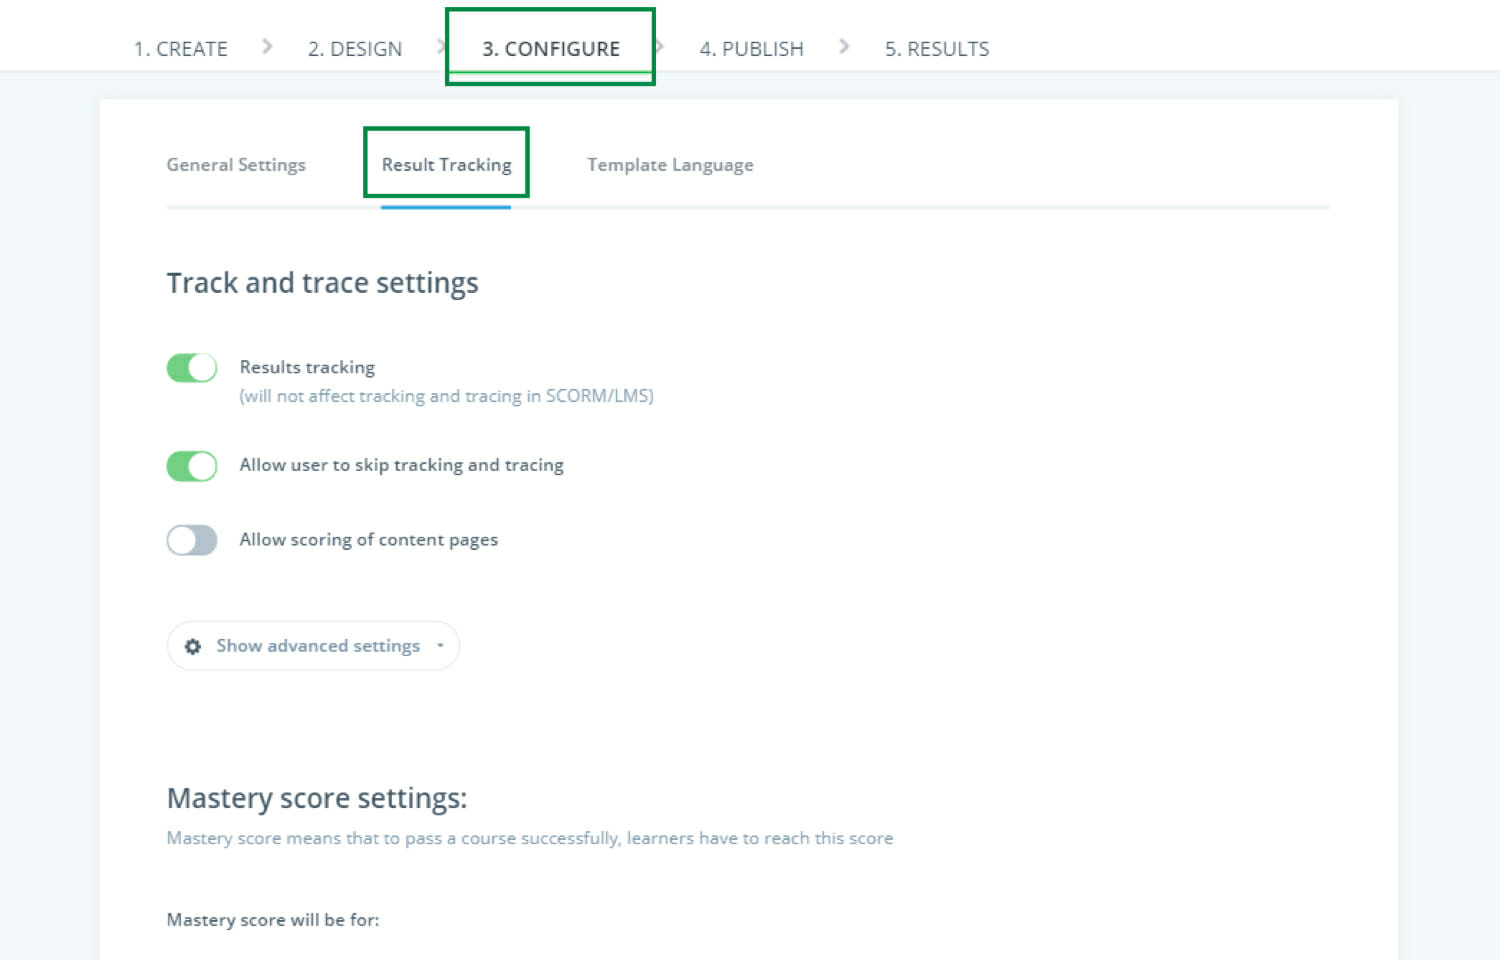Go to the 2. DESIGN step

click(355, 49)
